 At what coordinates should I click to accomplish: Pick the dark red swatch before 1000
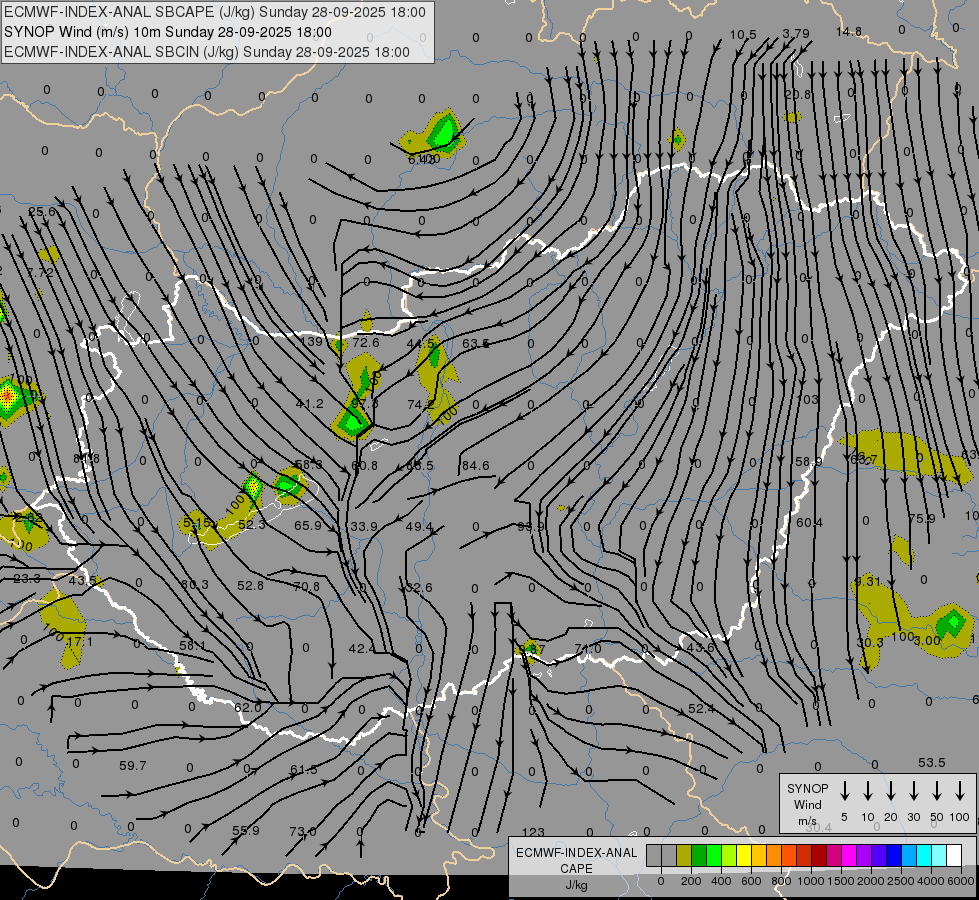804,856
